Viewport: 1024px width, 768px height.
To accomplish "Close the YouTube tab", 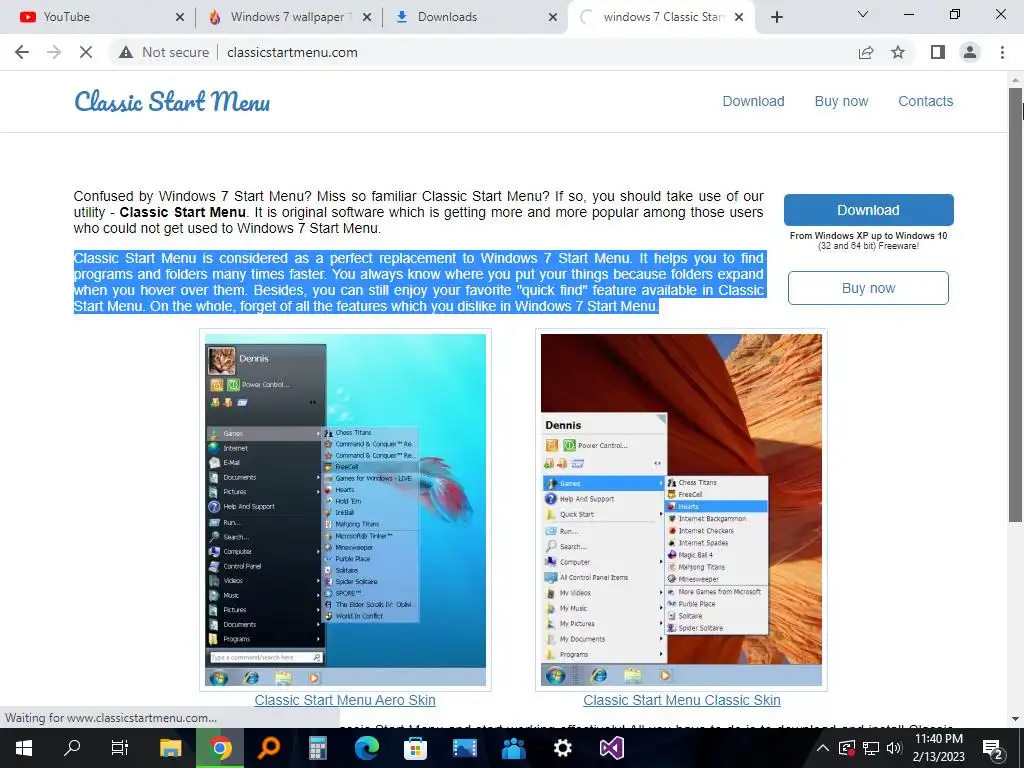I will coord(180,17).
